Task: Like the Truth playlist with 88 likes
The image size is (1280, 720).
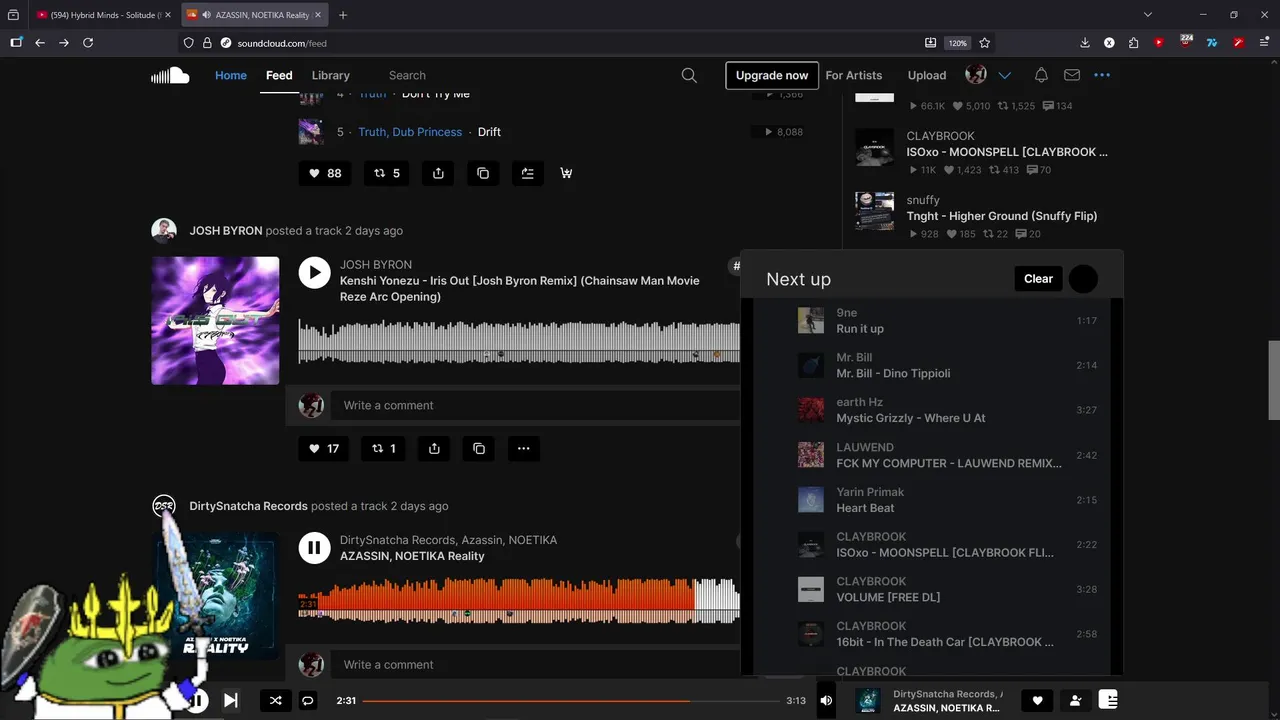Action: pos(324,173)
